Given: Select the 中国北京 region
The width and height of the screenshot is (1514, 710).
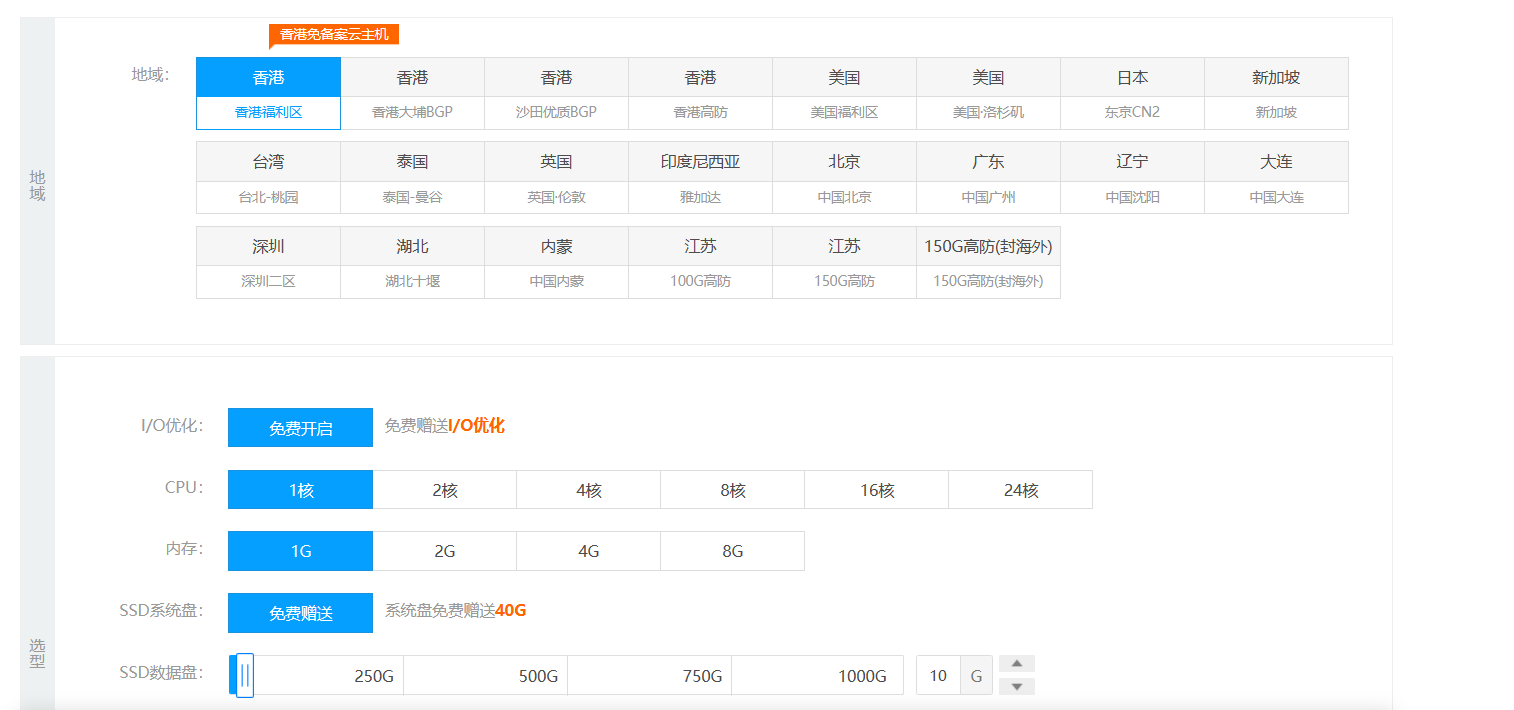Looking at the screenshot, I should click(x=844, y=178).
